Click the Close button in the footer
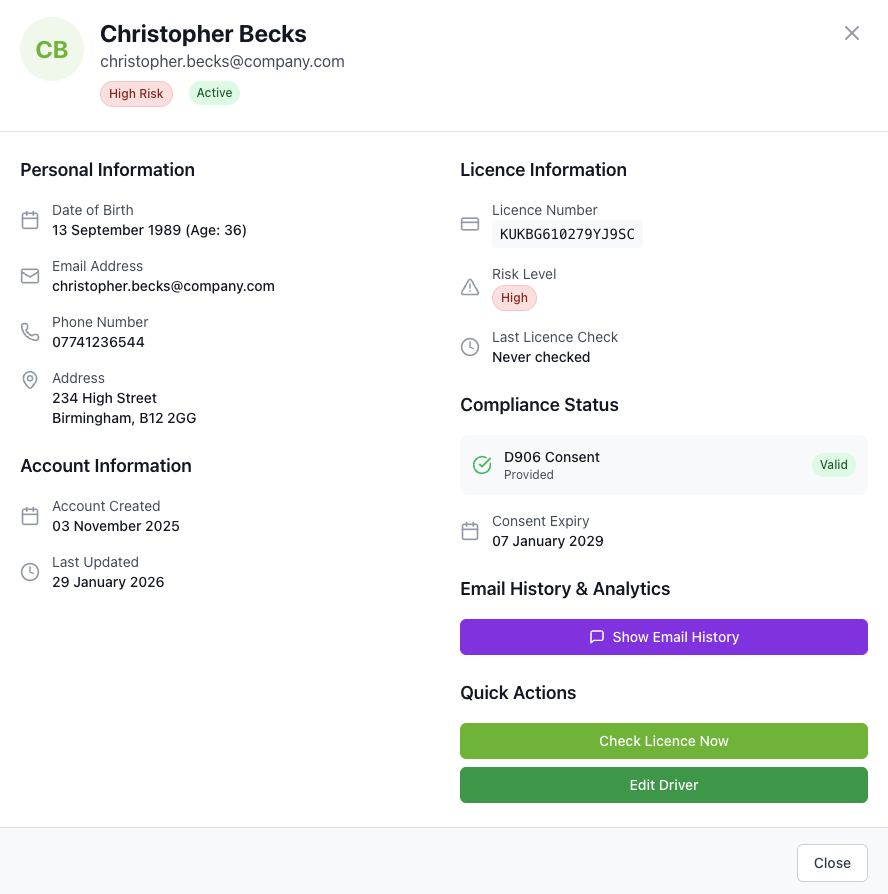The height and width of the screenshot is (894, 888). click(x=832, y=863)
